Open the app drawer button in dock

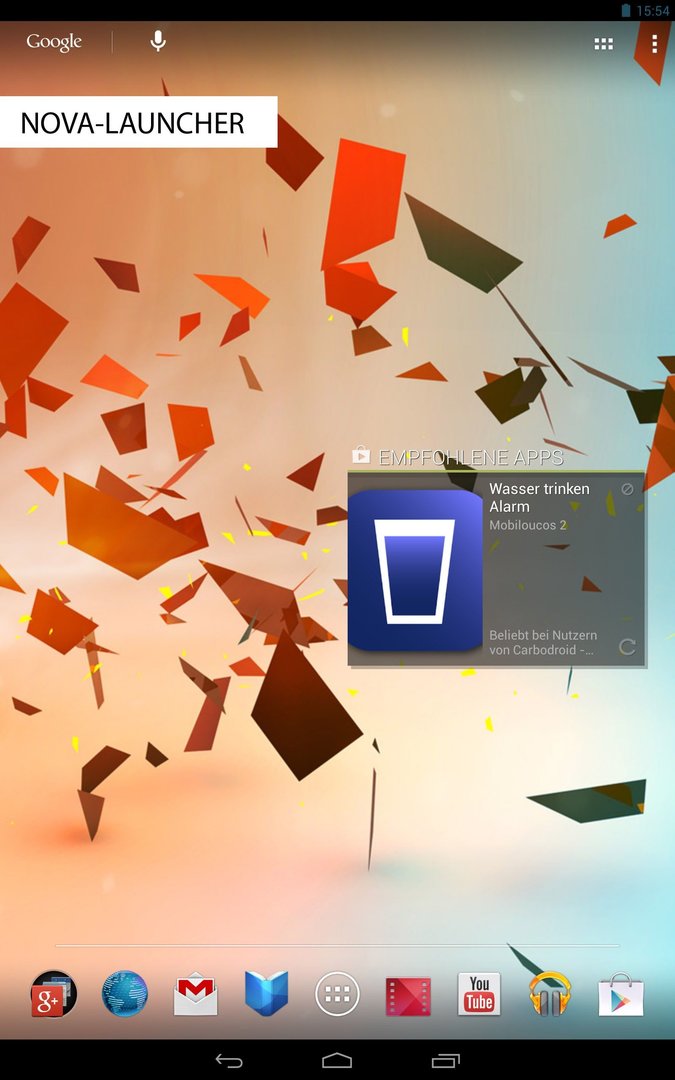tap(338, 993)
